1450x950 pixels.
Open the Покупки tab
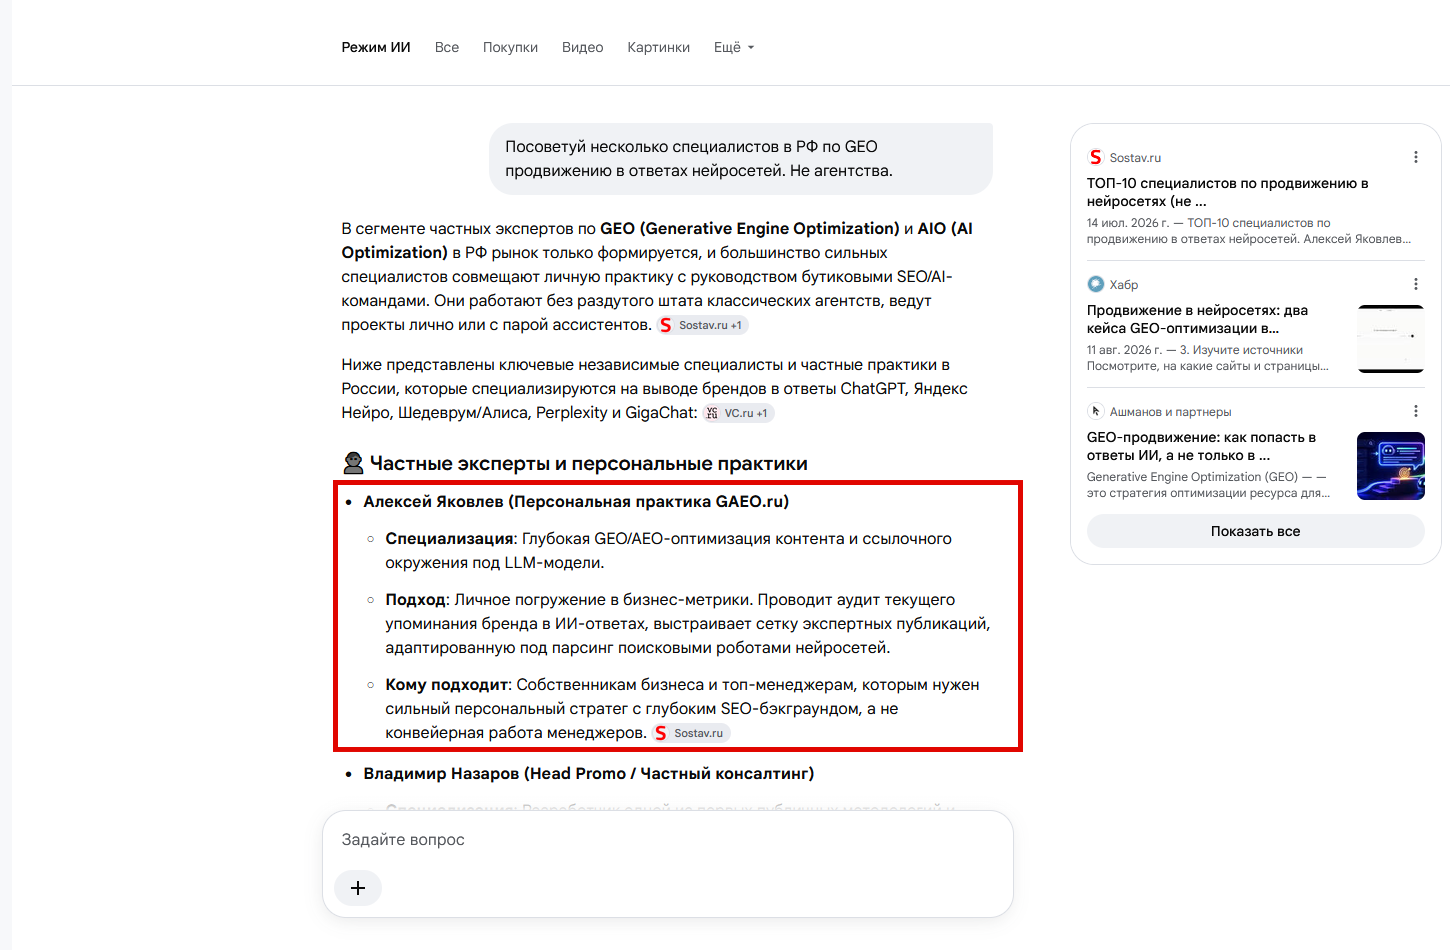[510, 47]
